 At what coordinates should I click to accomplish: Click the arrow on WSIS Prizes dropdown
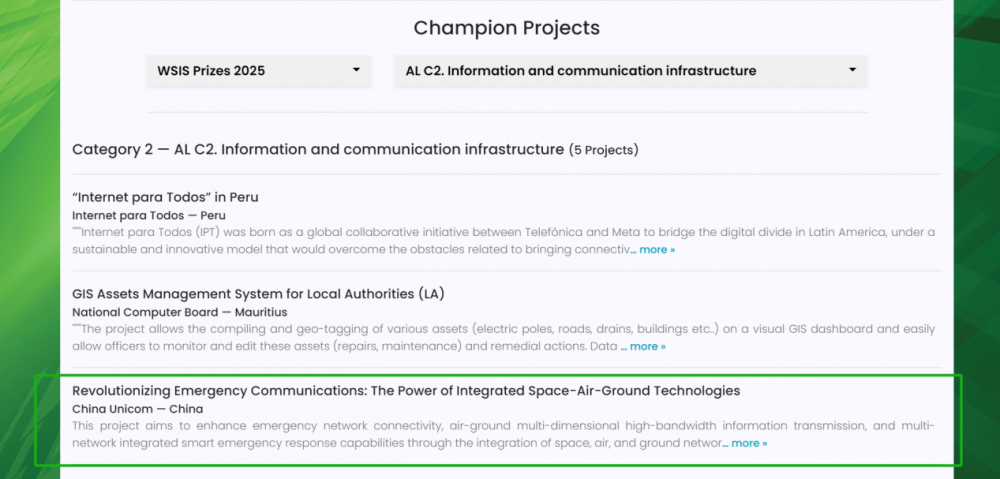tap(357, 70)
